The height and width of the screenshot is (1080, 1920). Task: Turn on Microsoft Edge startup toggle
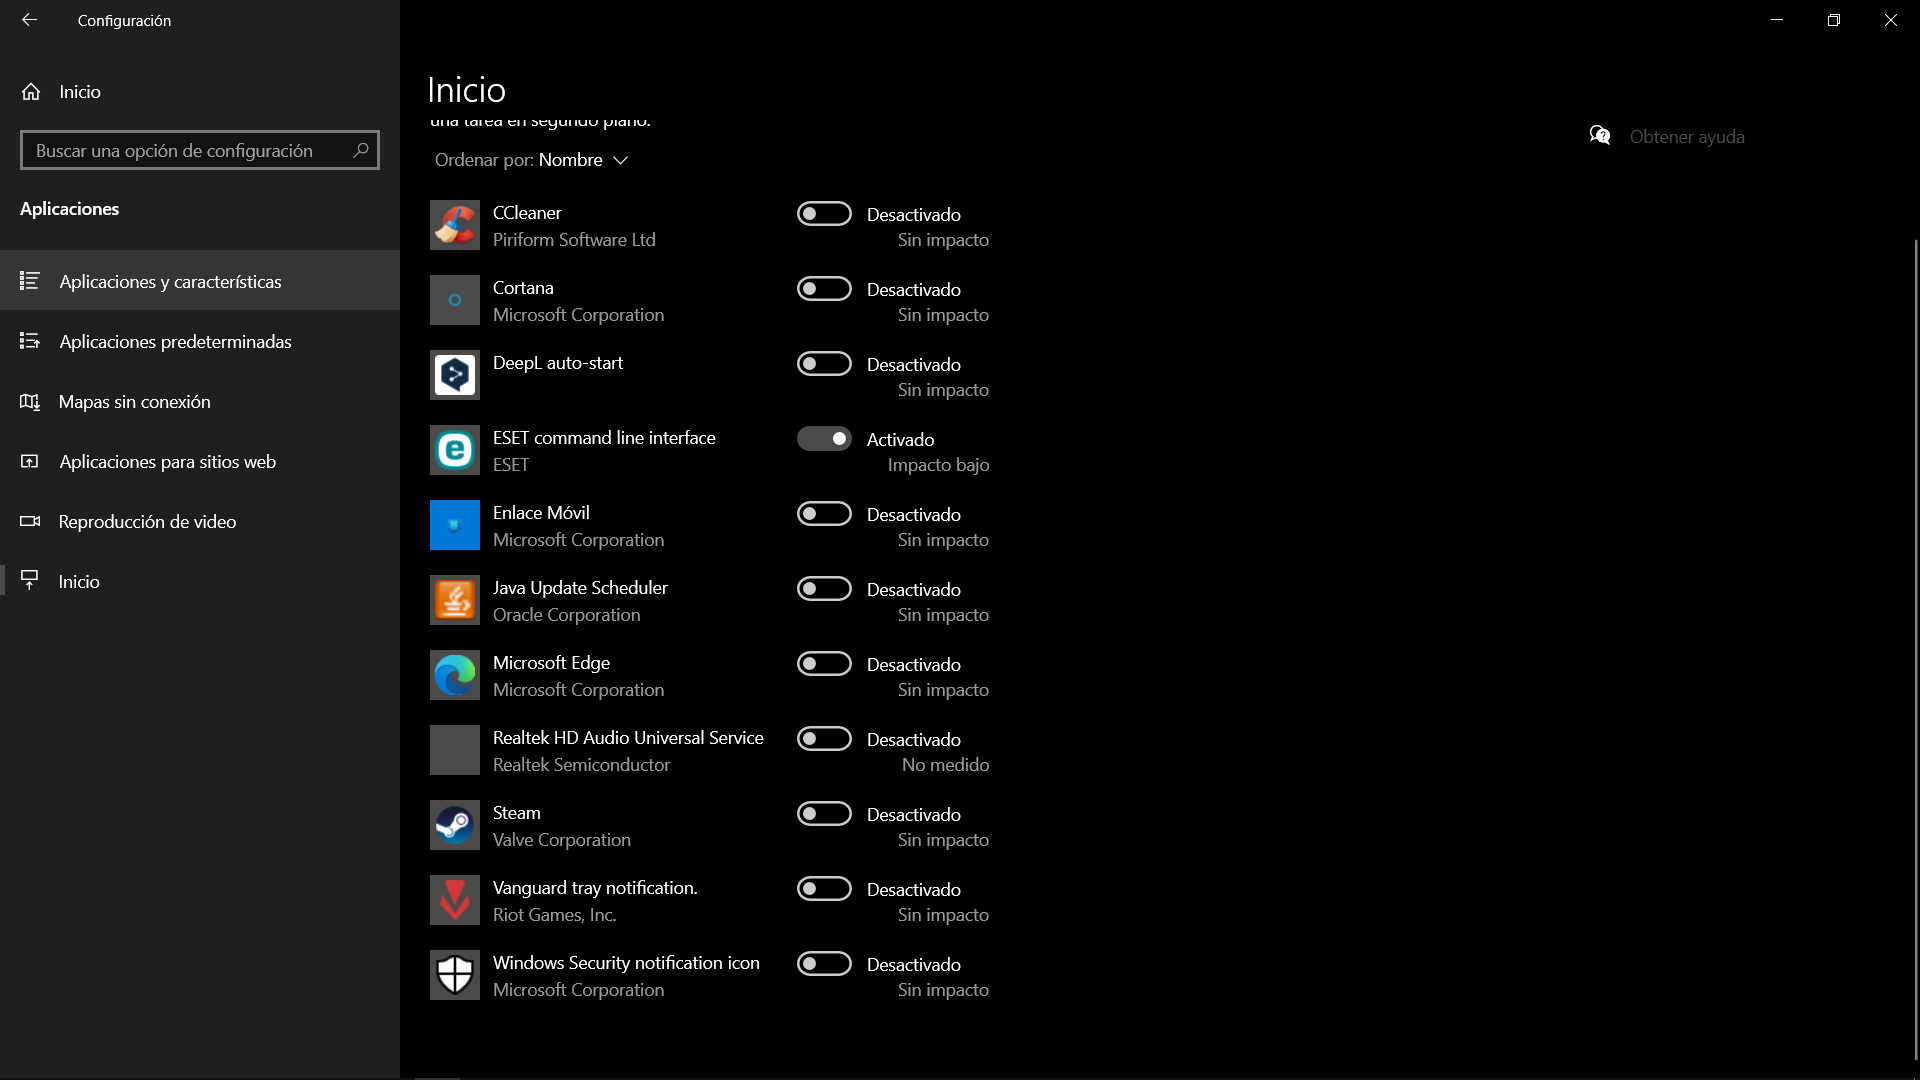pos(824,664)
